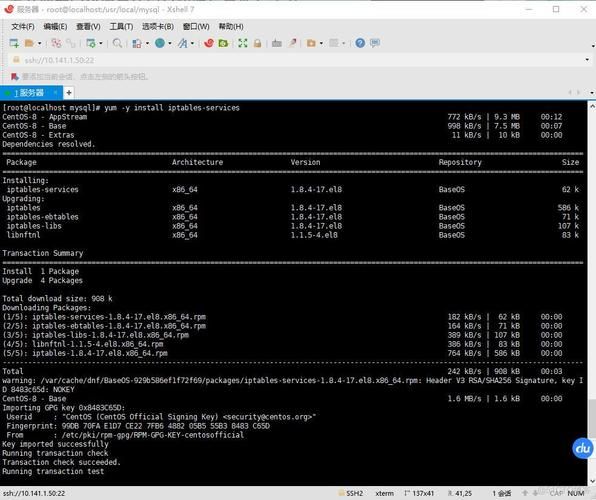Click 'Total download size: 908 k' text
This screenshot has width=596, height=500.
tap(57, 298)
